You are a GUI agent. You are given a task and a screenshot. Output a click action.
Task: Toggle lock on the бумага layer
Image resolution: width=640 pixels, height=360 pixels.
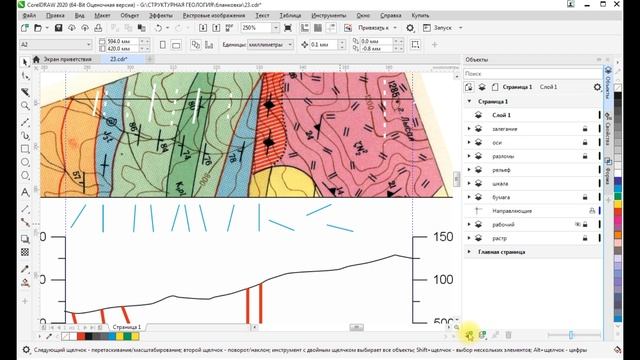coord(585,197)
